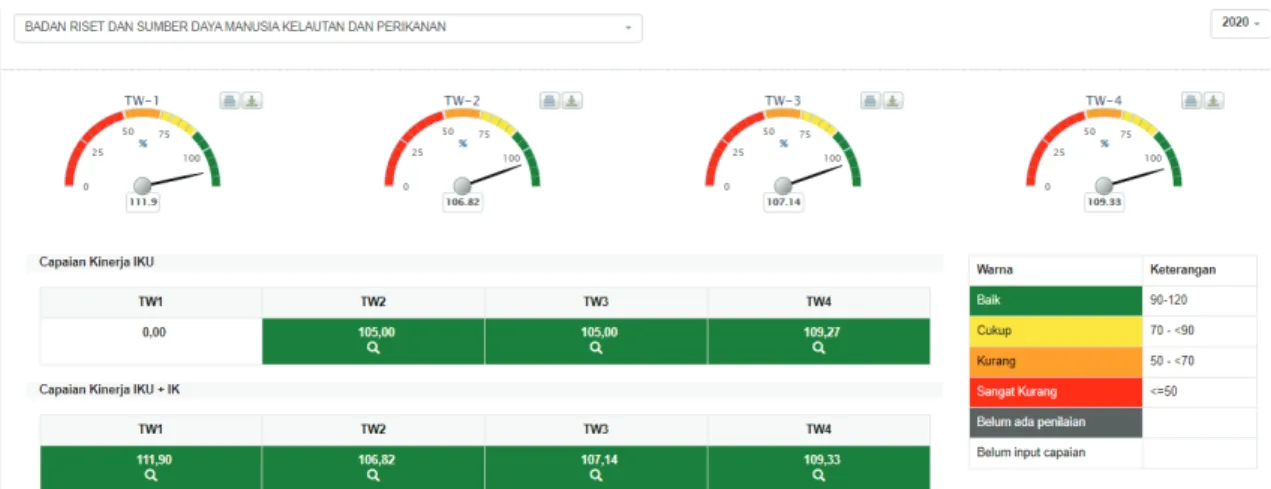Open details magnifier under IKU TW4 109,27
The height and width of the screenshot is (489, 1271).
(819, 349)
